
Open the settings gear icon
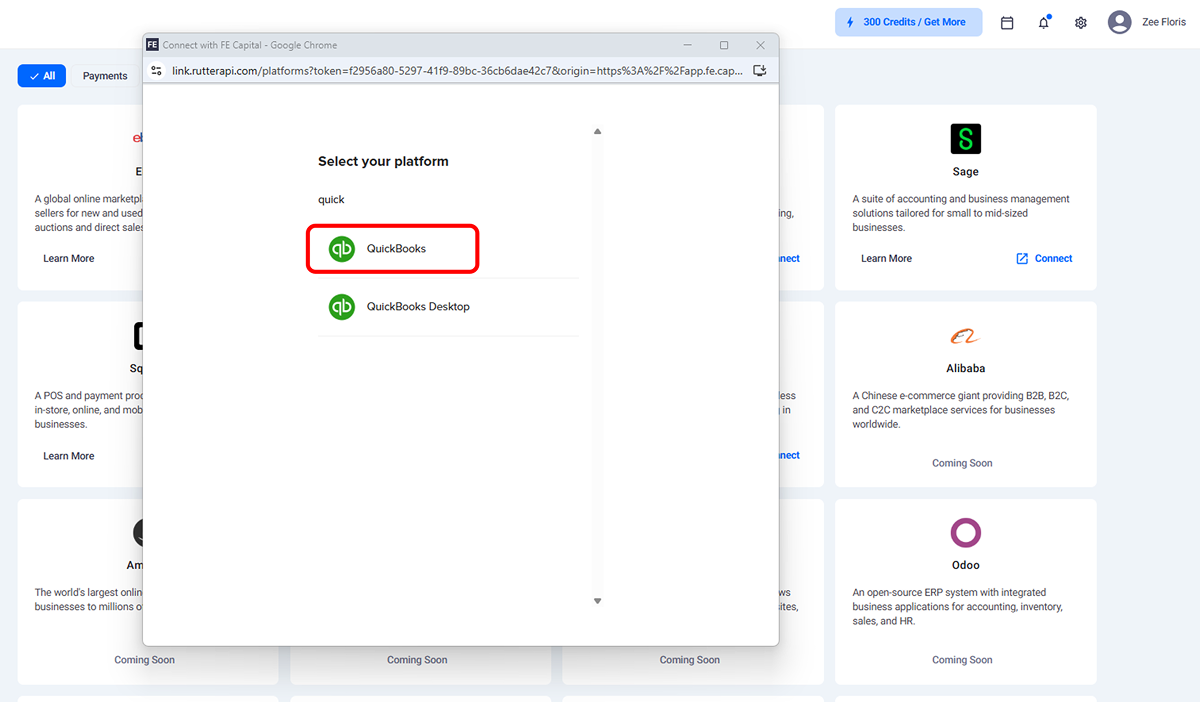pyautogui.click(x=1081, y=22)
